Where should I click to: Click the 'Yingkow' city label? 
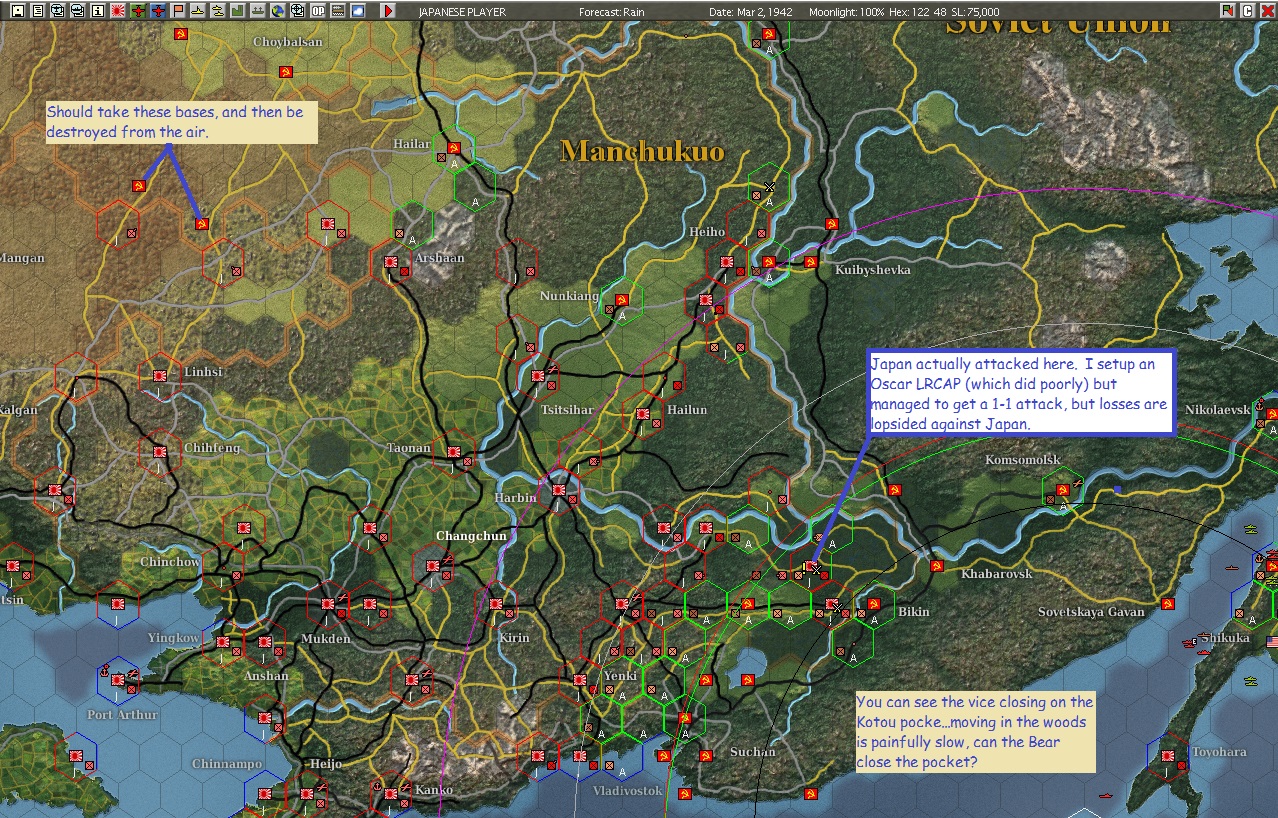click(173, 638)
